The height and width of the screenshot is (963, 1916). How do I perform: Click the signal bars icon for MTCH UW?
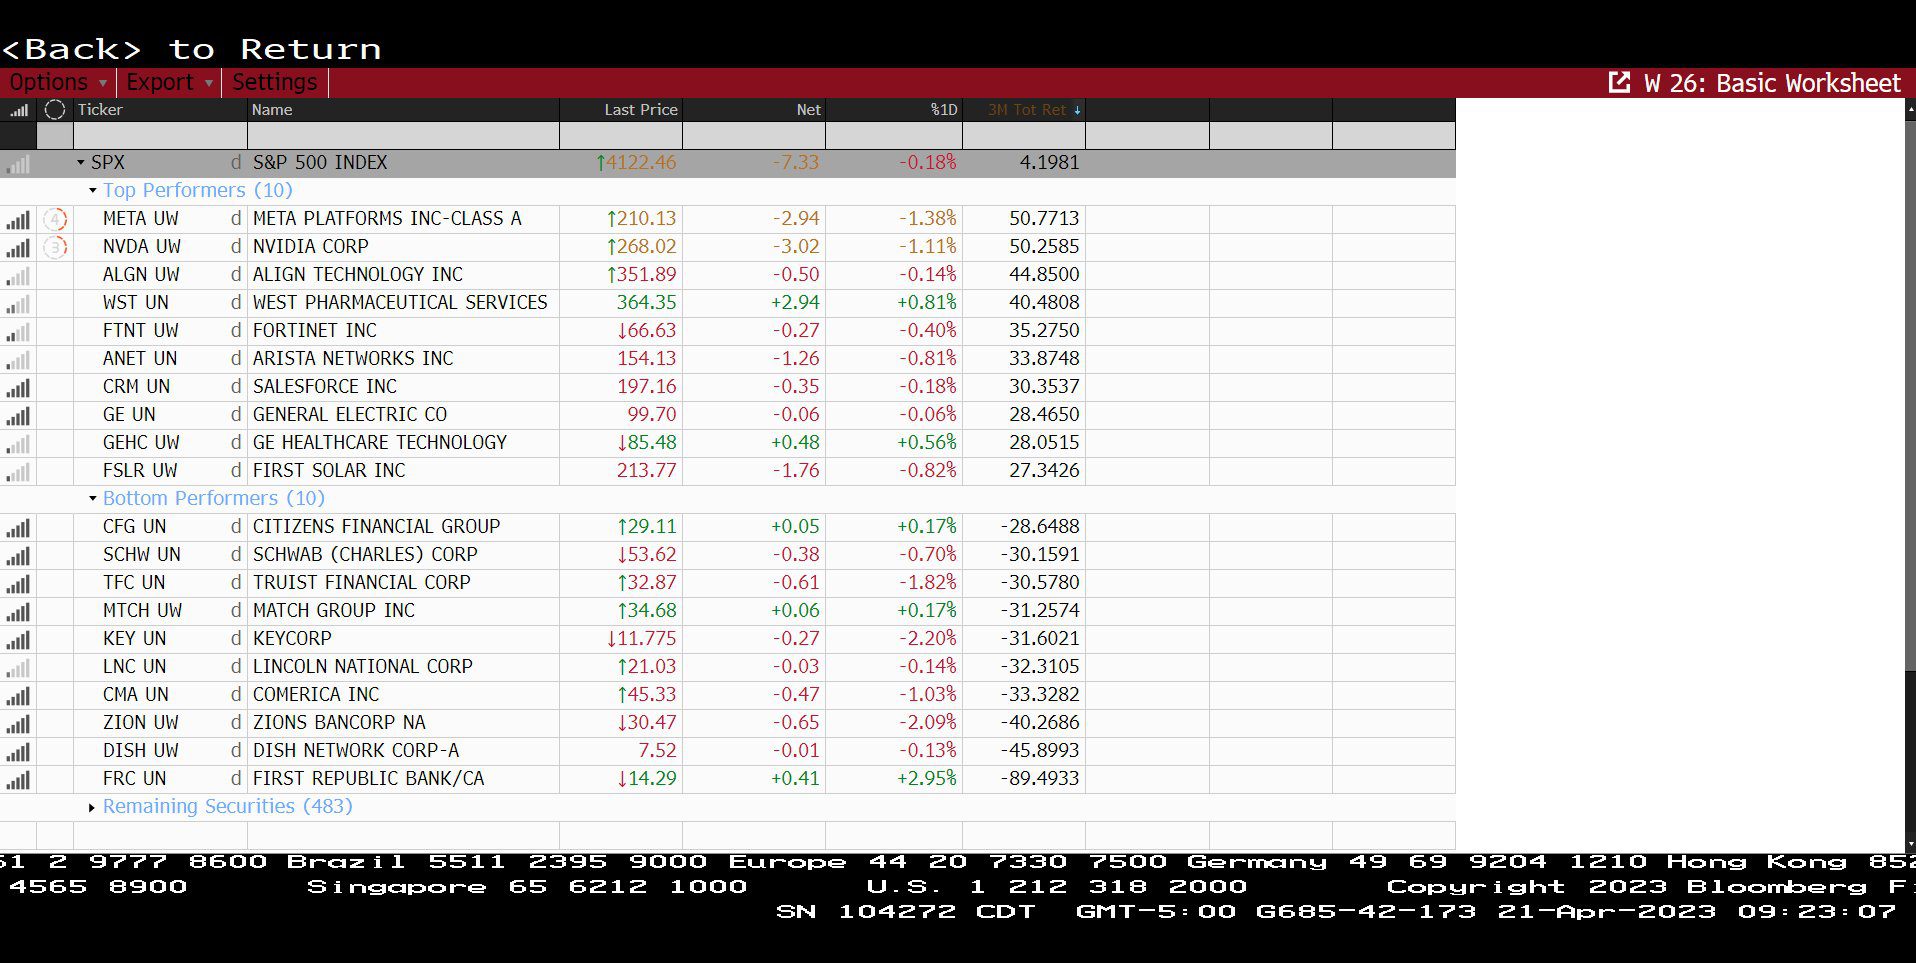point(19,611)
